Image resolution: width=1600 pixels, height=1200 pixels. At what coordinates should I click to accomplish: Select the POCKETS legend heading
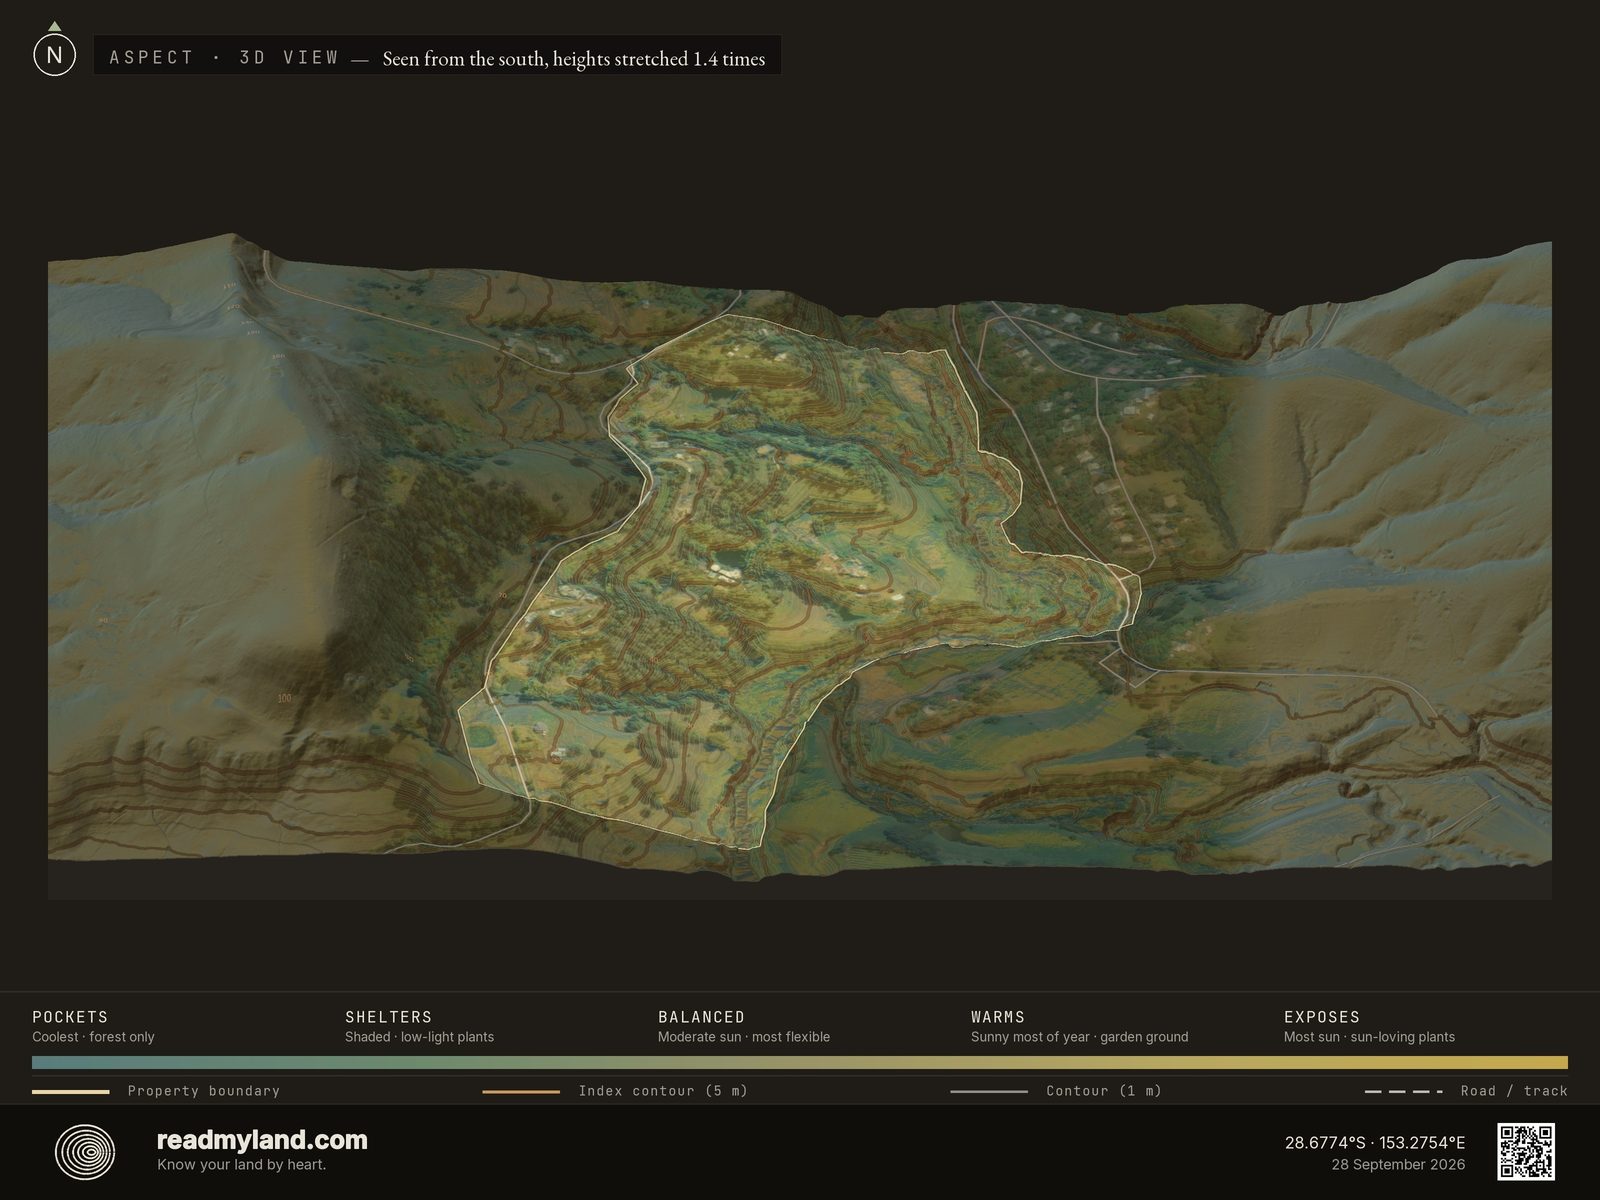(70, 1017)
